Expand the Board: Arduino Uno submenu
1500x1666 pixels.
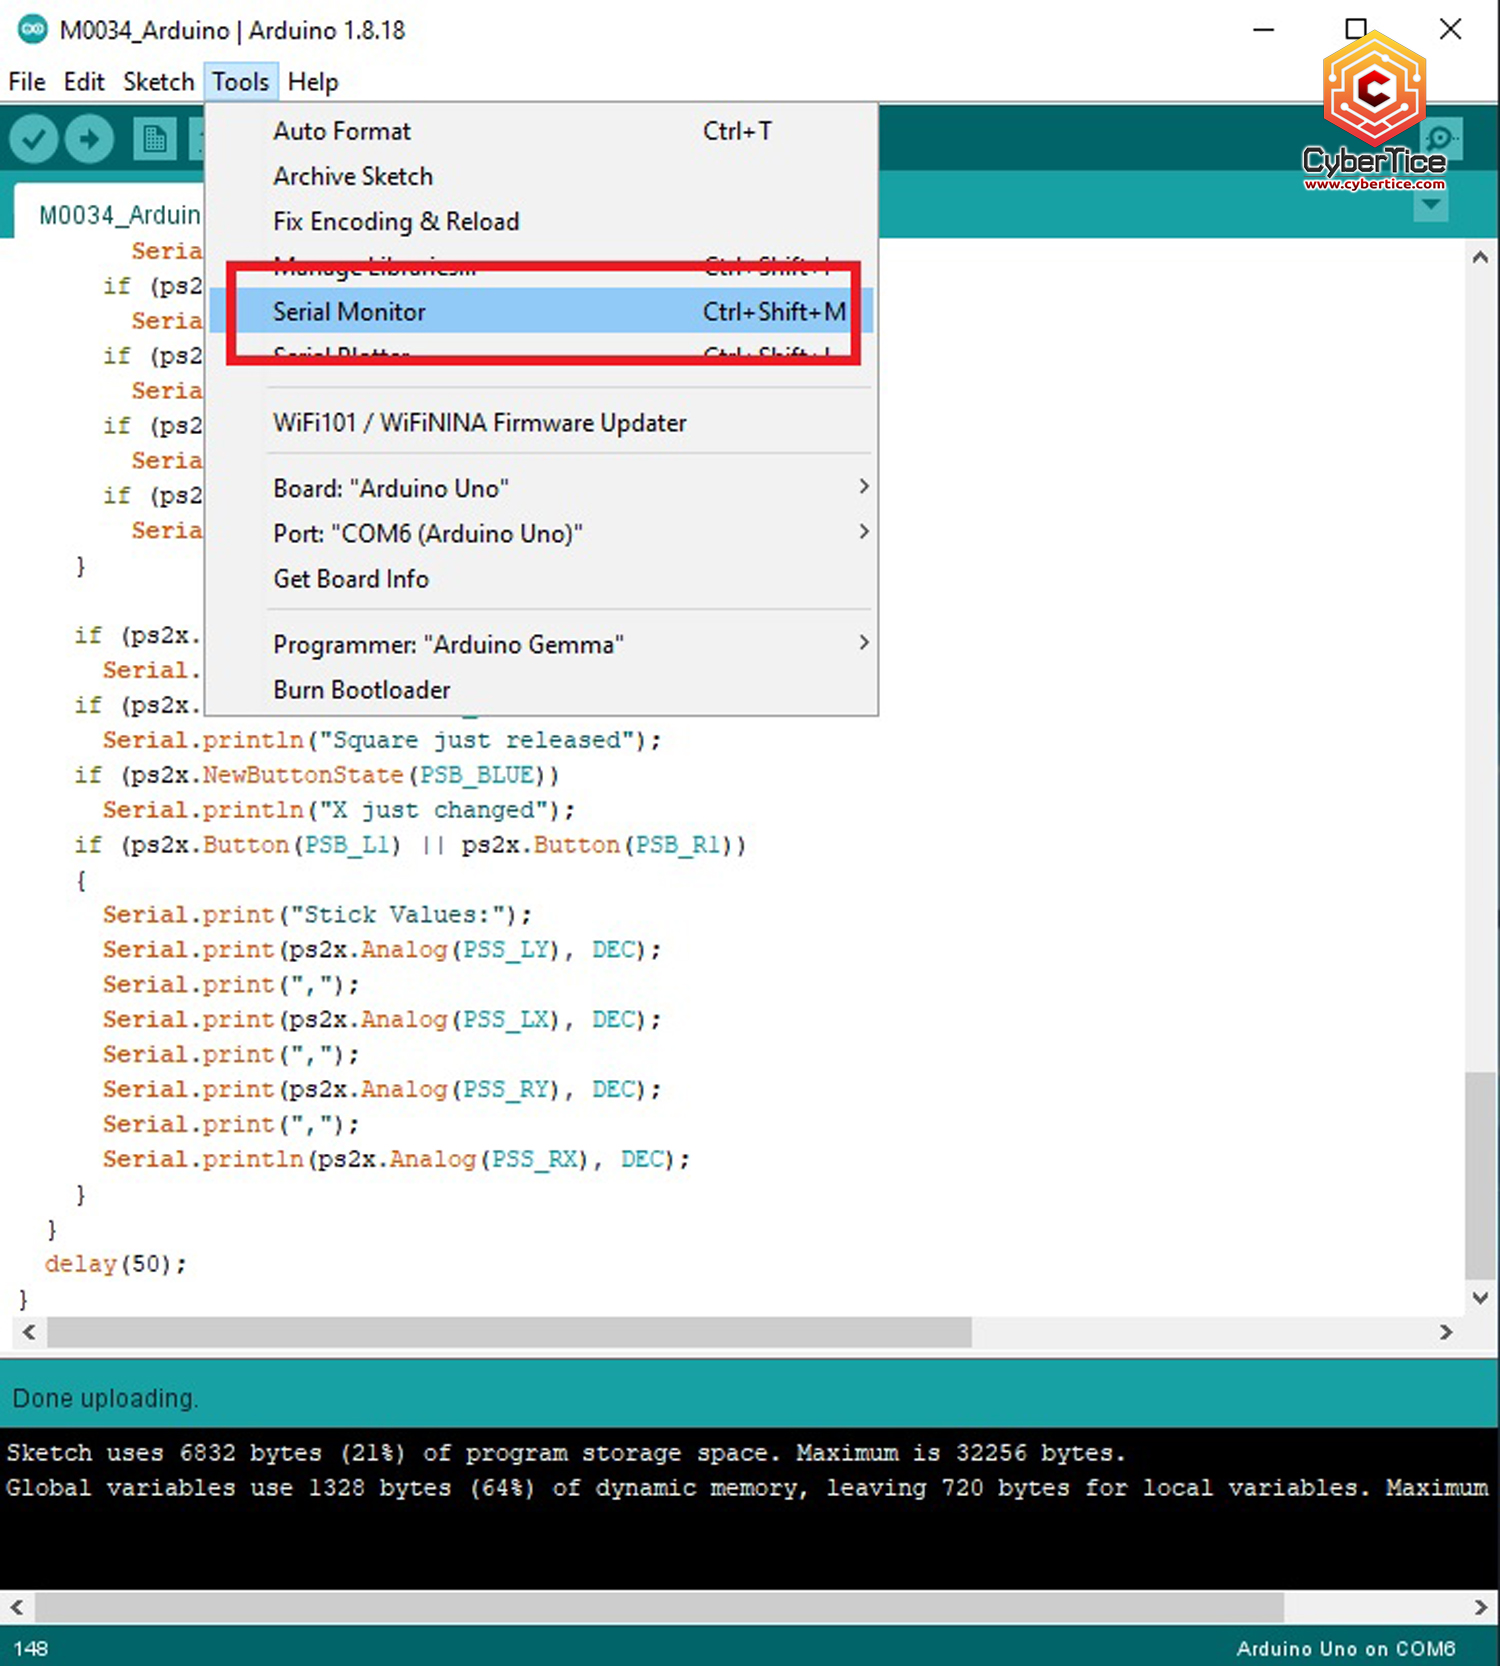[x=541, y=488]
